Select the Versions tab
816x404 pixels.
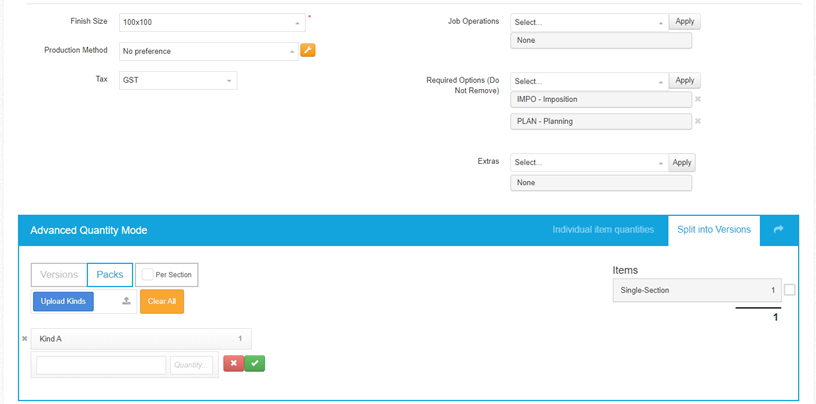tap(59, 274)
